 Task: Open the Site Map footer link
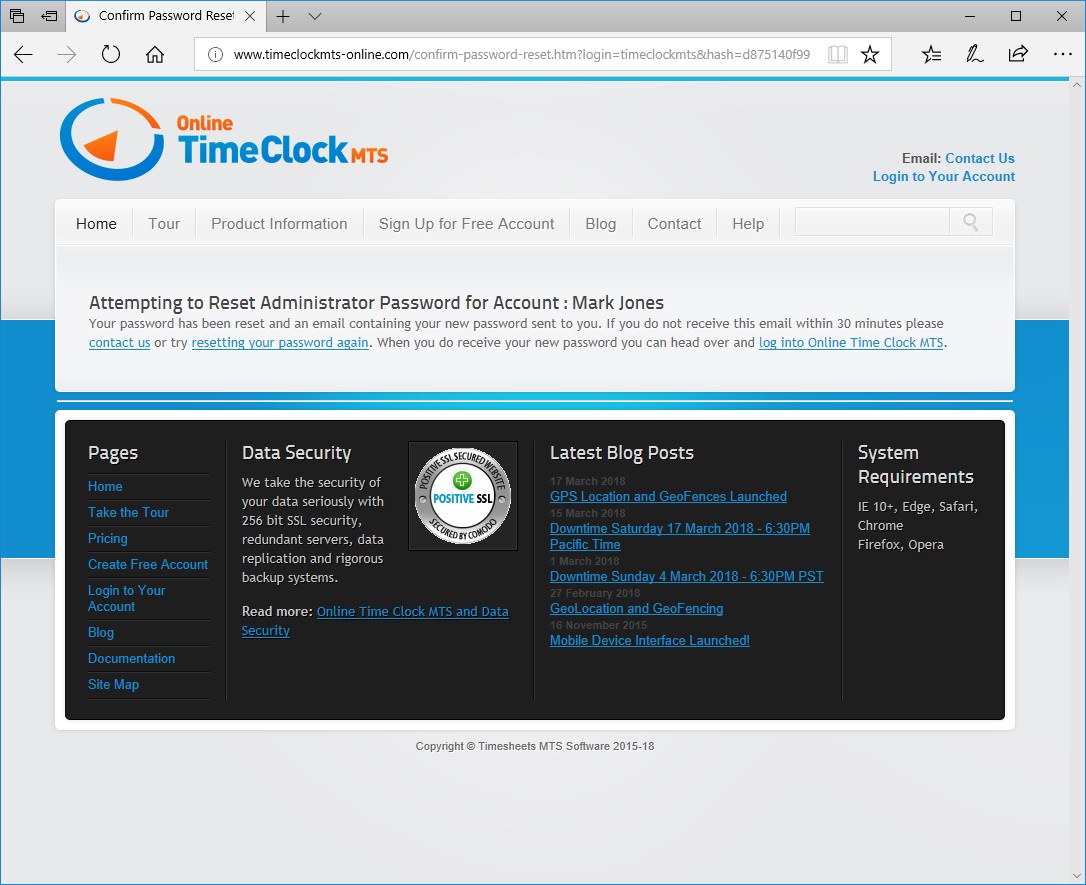coord(113,684)
